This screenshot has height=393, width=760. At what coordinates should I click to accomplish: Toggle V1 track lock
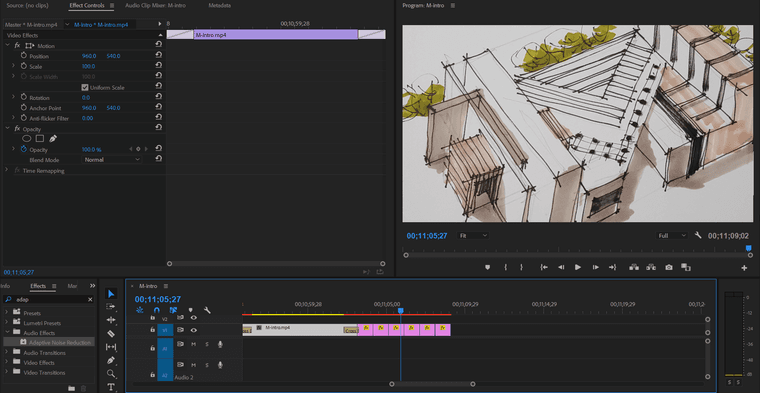click(152, 330)
